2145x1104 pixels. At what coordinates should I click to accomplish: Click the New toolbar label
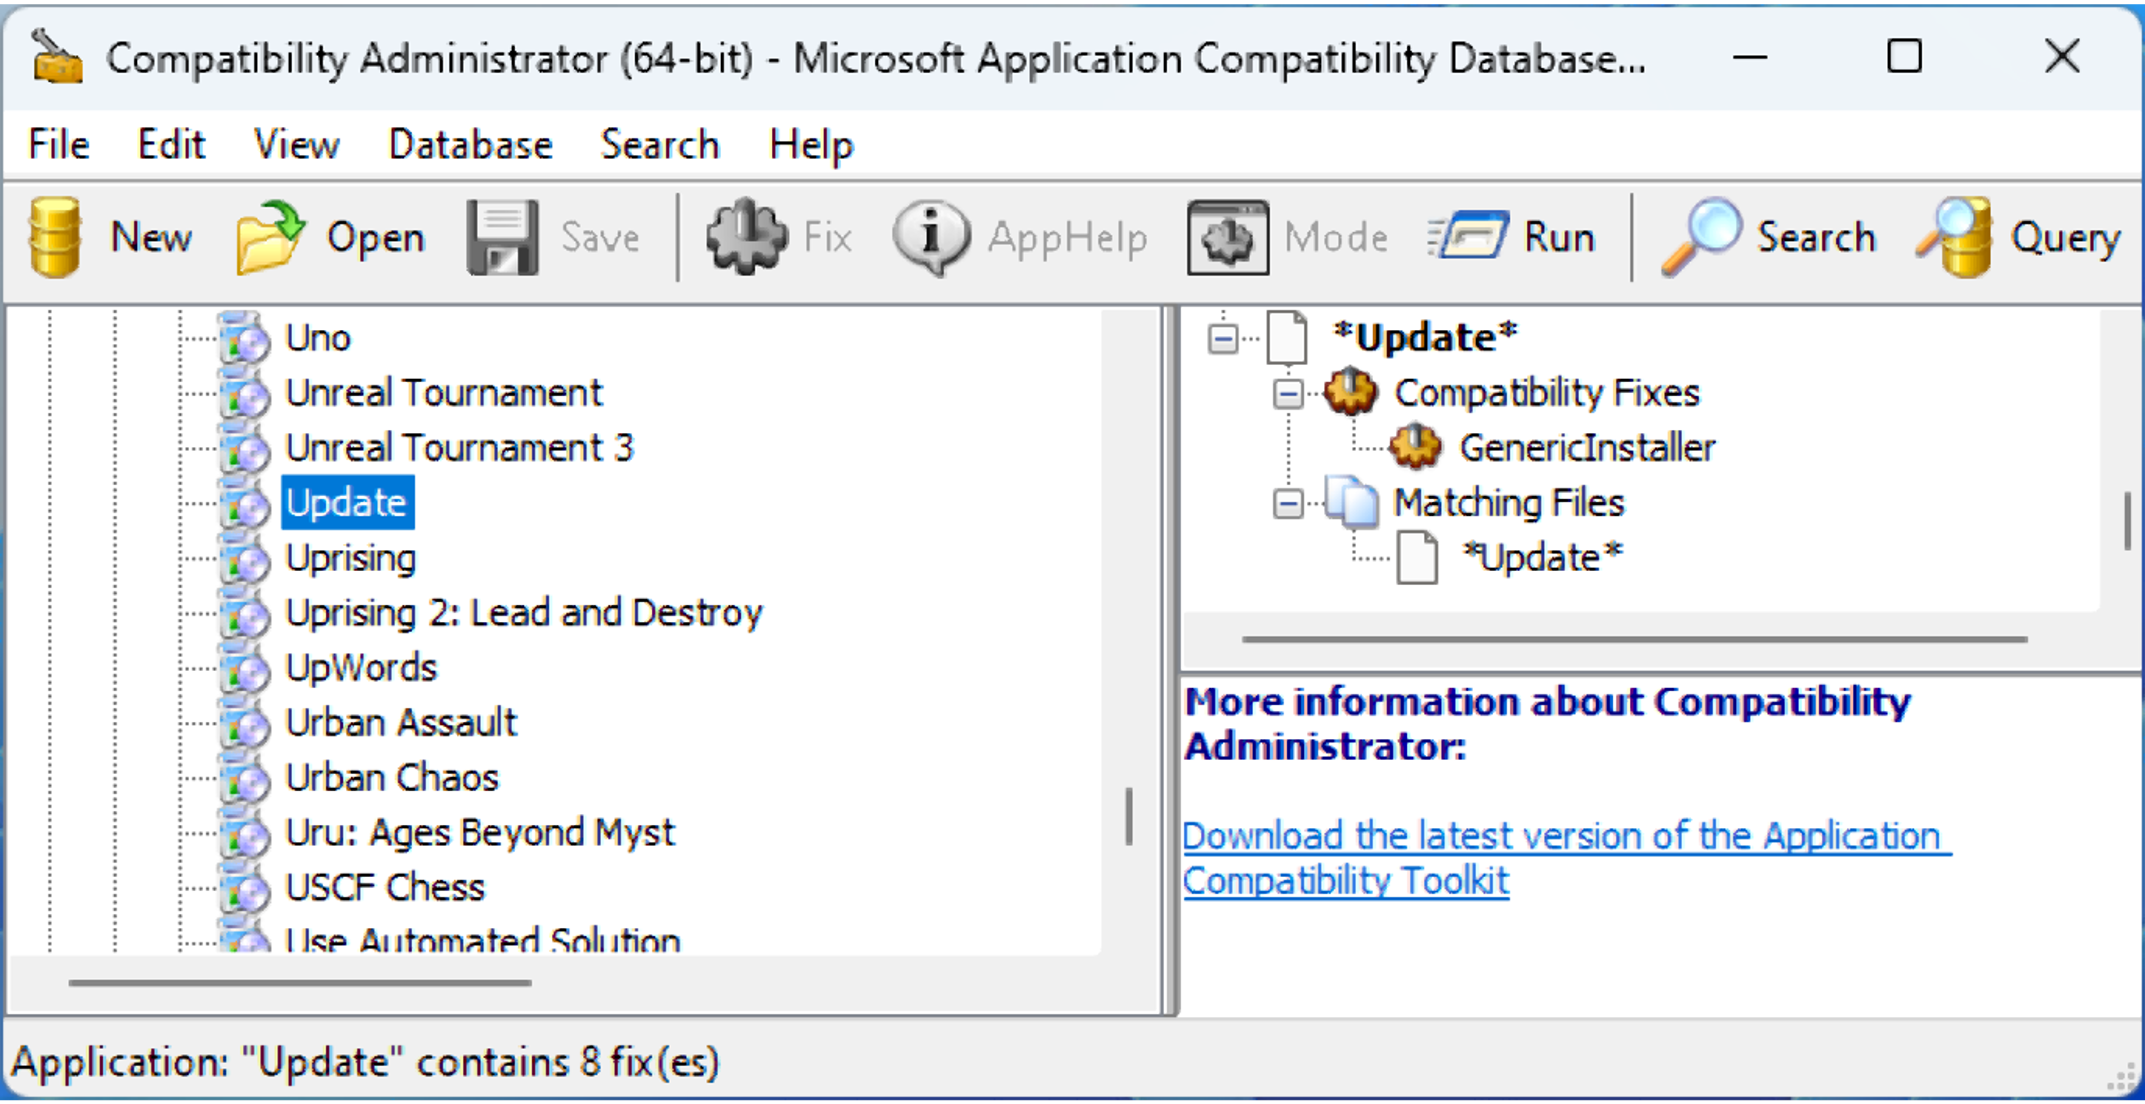[151, 237]
